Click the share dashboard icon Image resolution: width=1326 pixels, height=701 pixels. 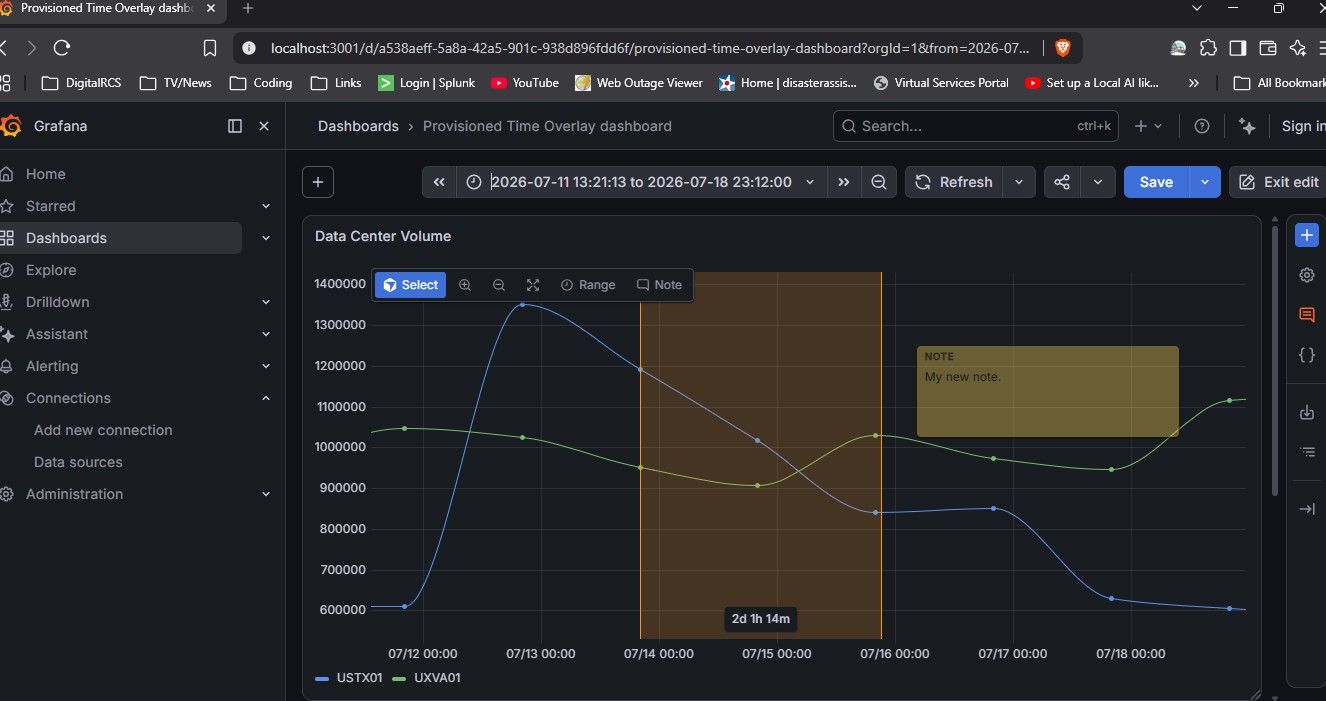point(1062,182)
